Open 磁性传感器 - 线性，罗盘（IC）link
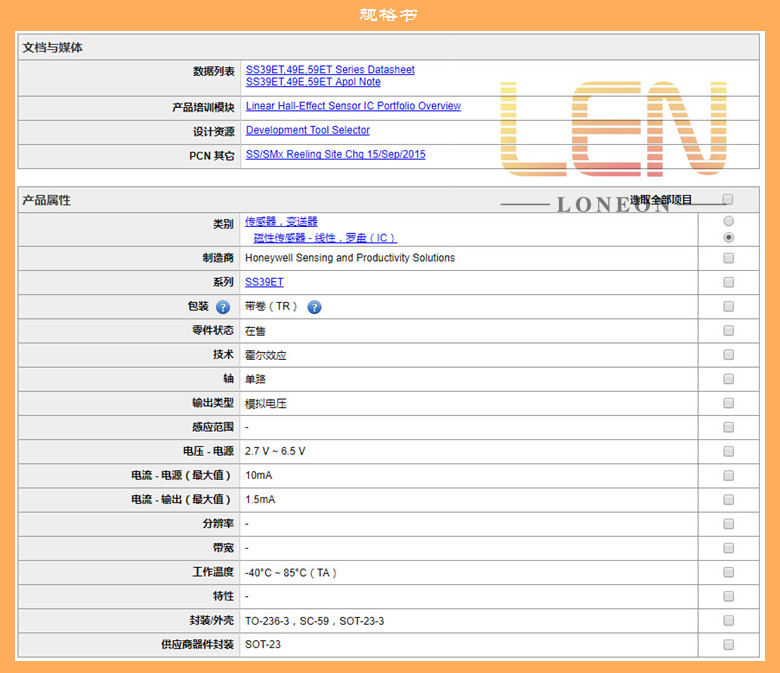The height and width of the screenshot is (673, 780). click(x=325, y=238)
